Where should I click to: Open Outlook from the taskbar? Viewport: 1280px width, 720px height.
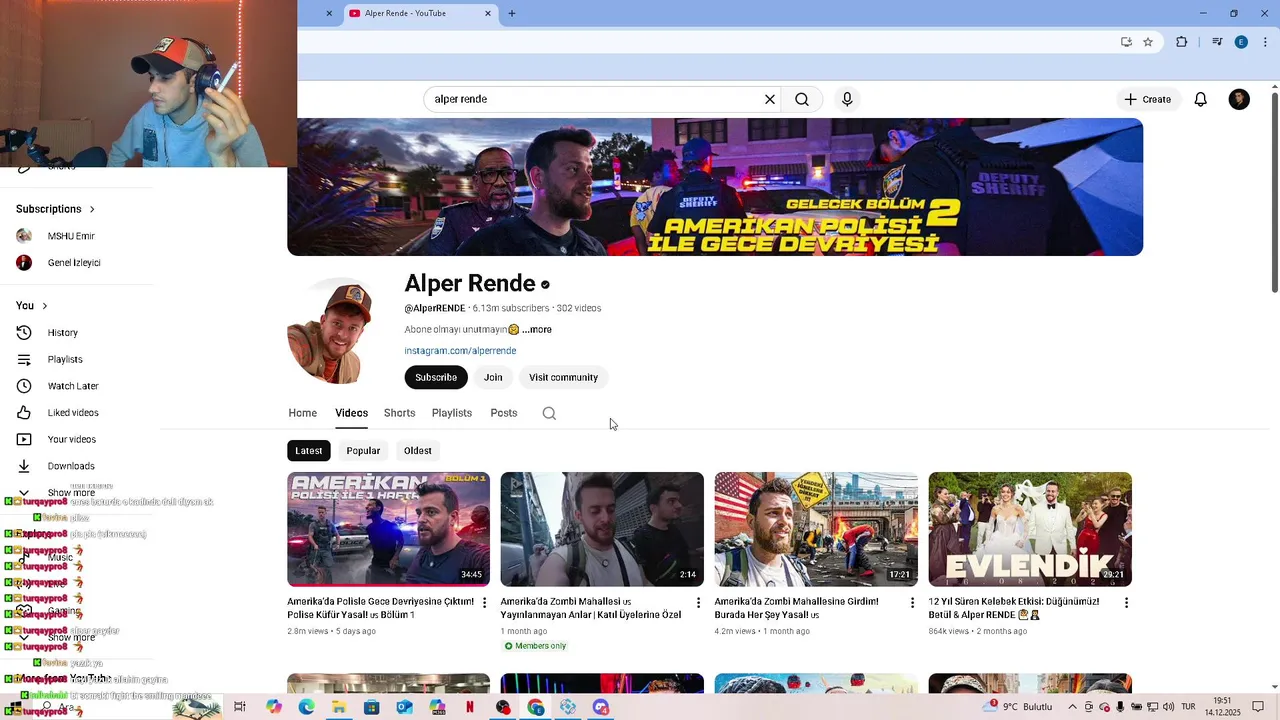point(404,707)
